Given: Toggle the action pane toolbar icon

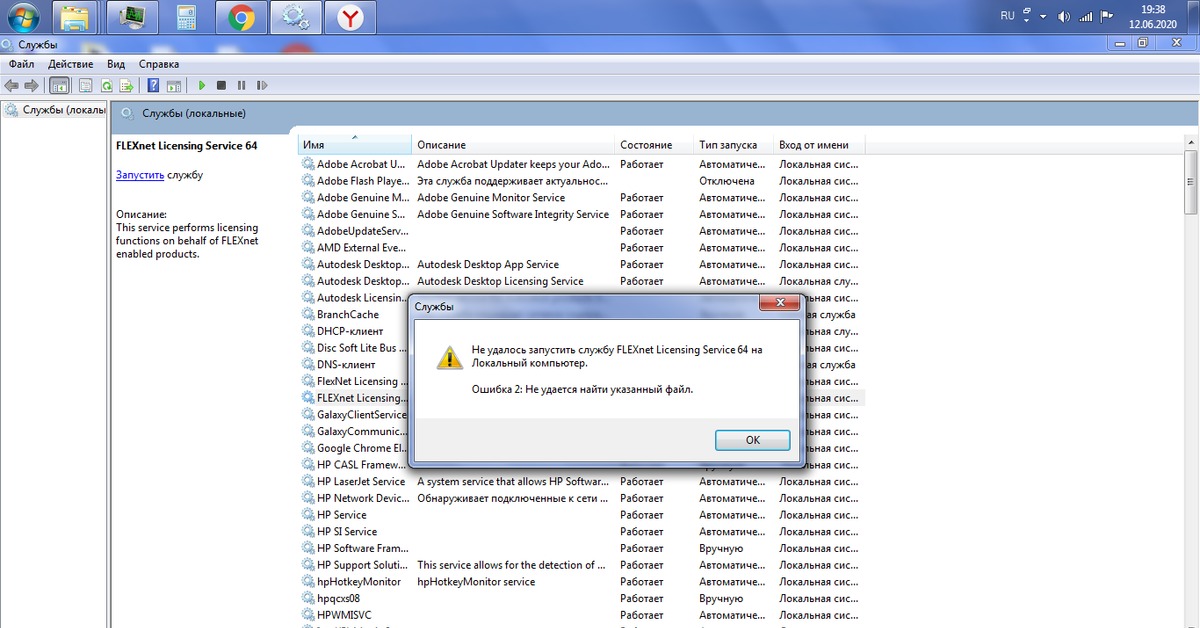Looking at the screenshot, I should point(173,86).
